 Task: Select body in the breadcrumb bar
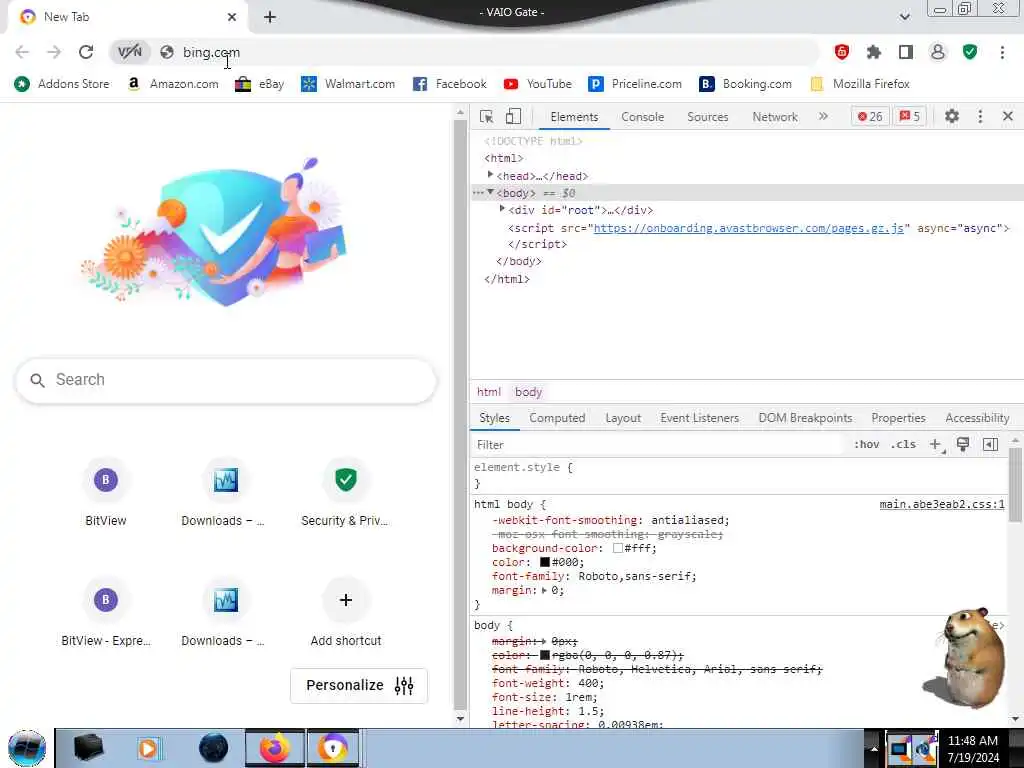(x=528, y=392)
